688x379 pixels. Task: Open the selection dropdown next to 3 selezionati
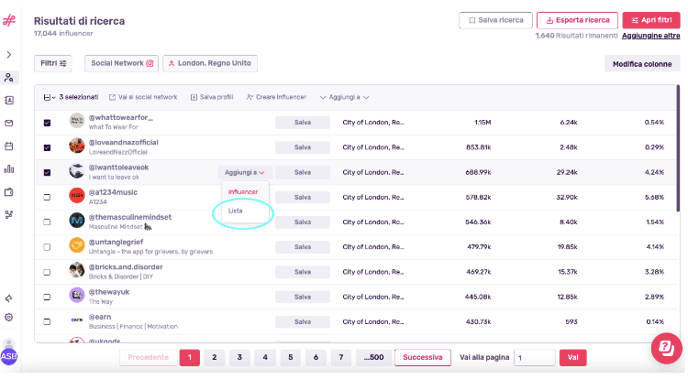(x=49, y=97)
